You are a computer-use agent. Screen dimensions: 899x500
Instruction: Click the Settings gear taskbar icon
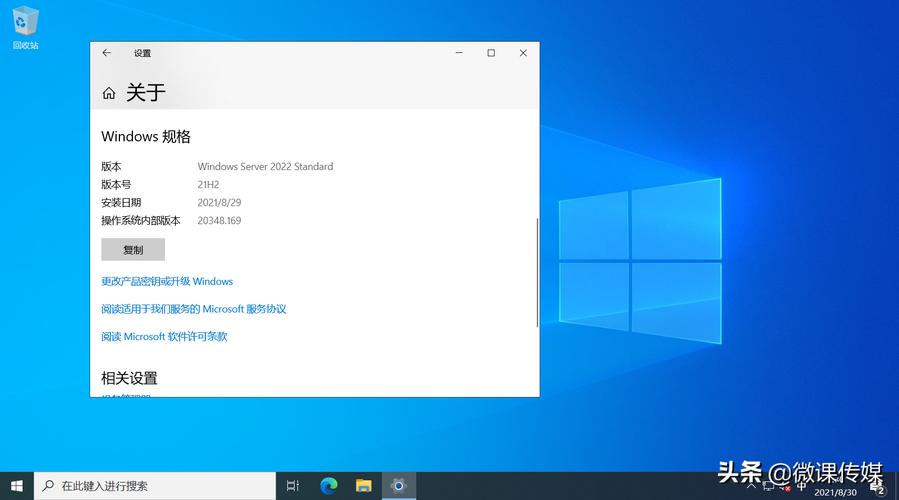399,486
